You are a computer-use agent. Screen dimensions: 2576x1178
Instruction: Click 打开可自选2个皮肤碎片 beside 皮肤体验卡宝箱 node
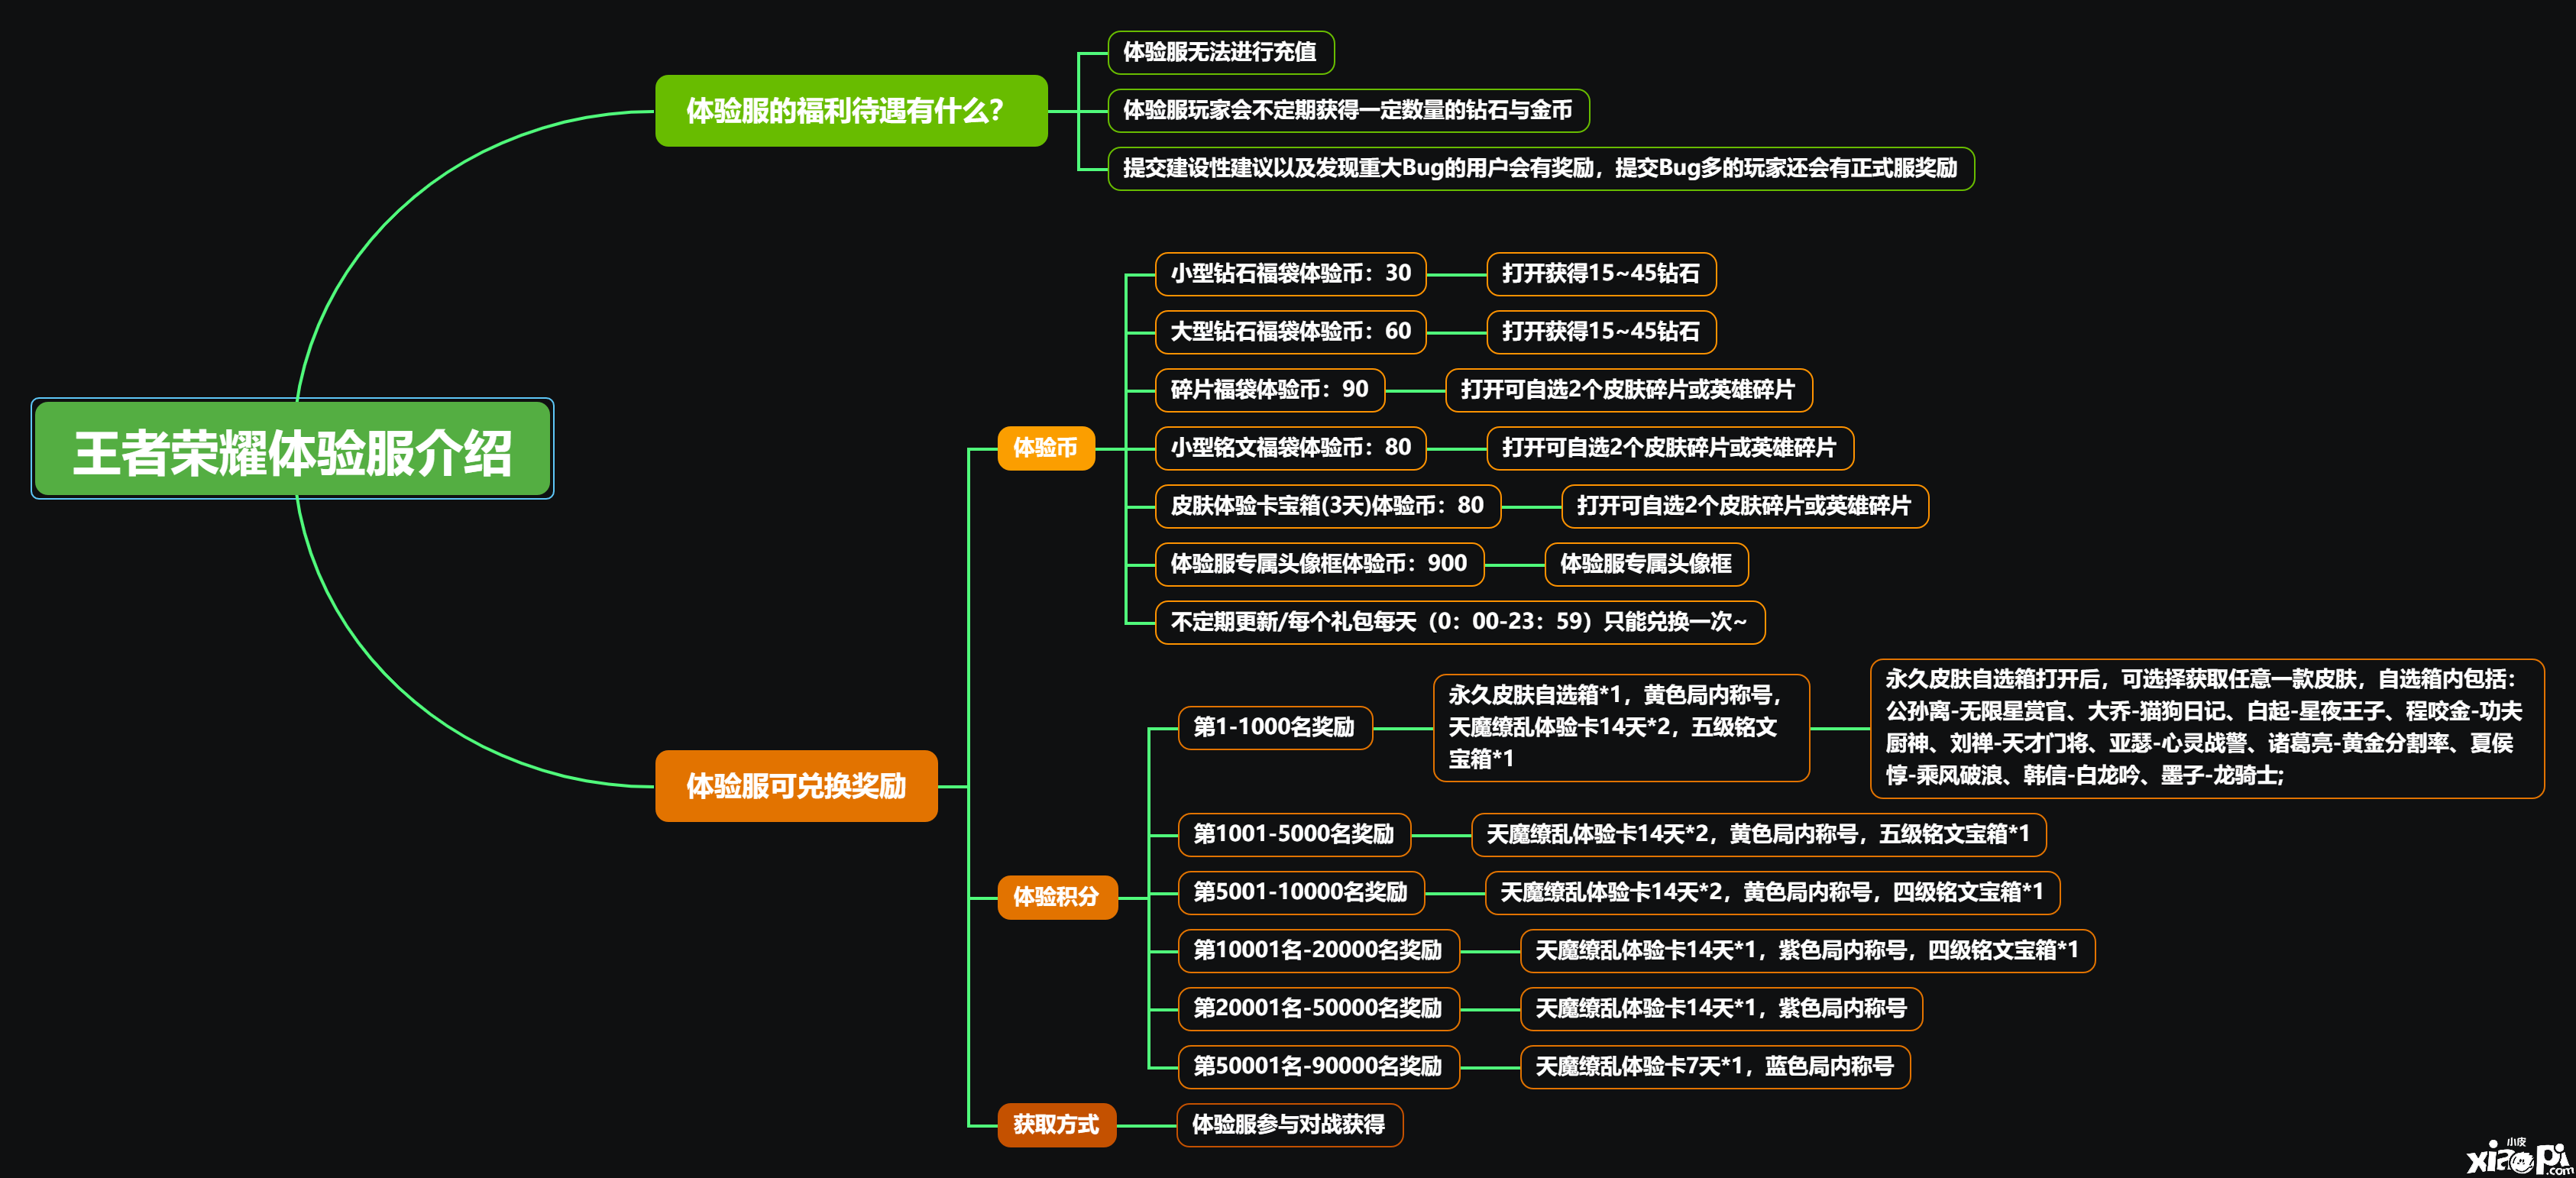pos(1745,506)
